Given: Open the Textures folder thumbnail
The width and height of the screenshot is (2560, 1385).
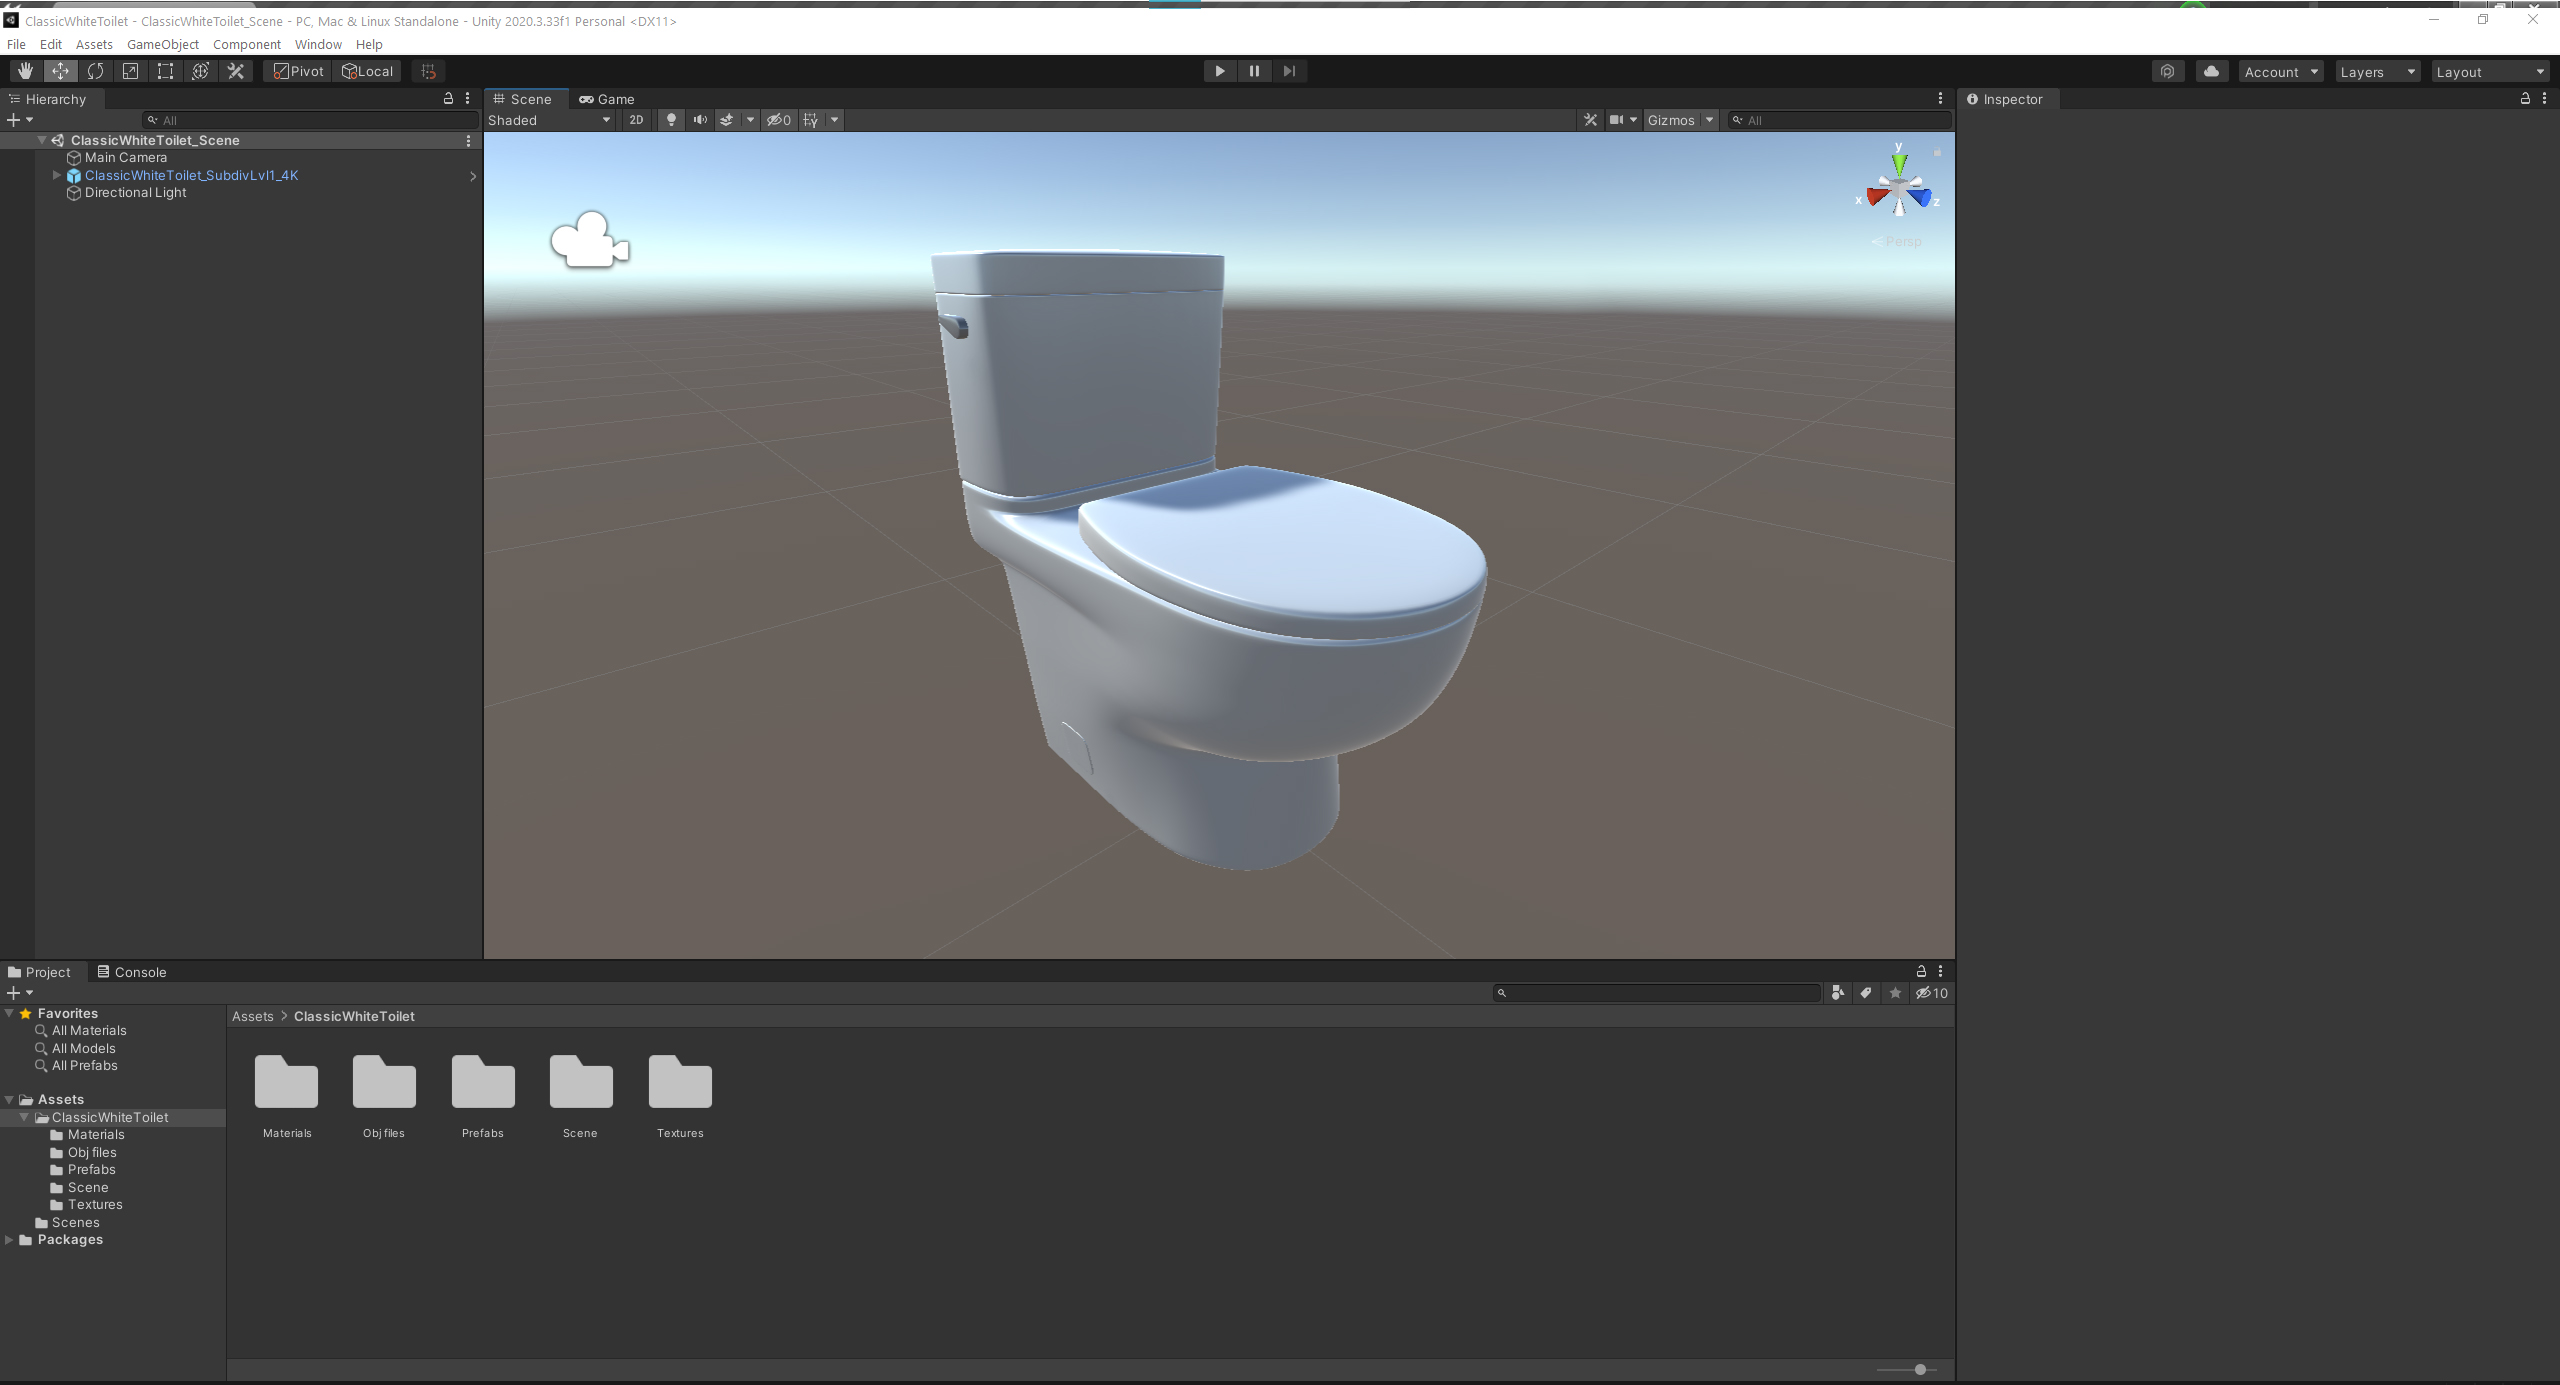Looking at the screenshot, I should pos(680,1084).
